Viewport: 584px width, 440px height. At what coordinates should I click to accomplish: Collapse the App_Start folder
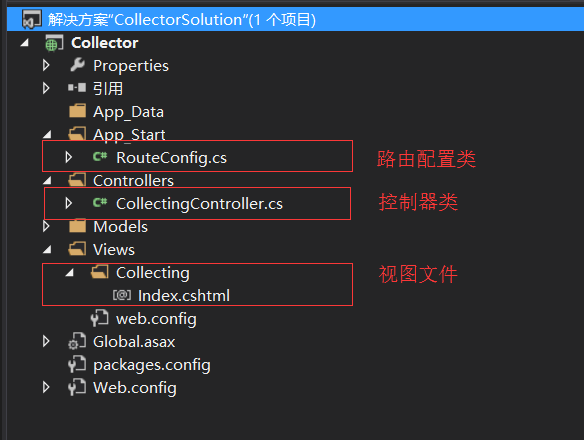coord(47,134)
